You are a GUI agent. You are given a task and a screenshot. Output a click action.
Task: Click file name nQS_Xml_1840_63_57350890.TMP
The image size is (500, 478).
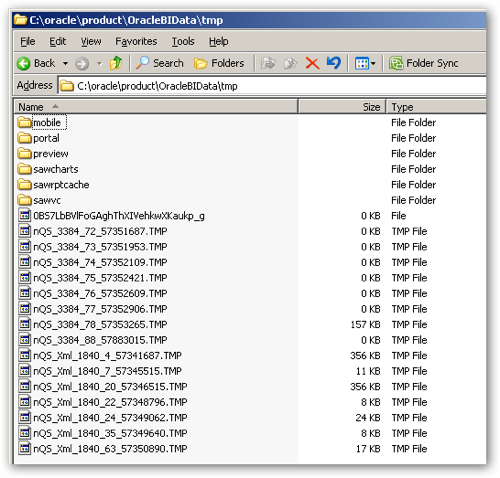pos(110,449)
